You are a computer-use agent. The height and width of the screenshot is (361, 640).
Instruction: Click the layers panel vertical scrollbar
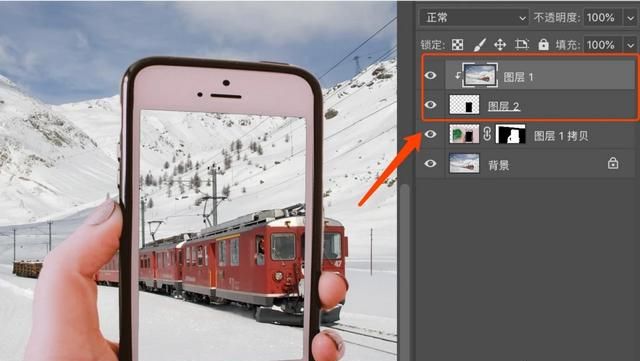[405, 272]
